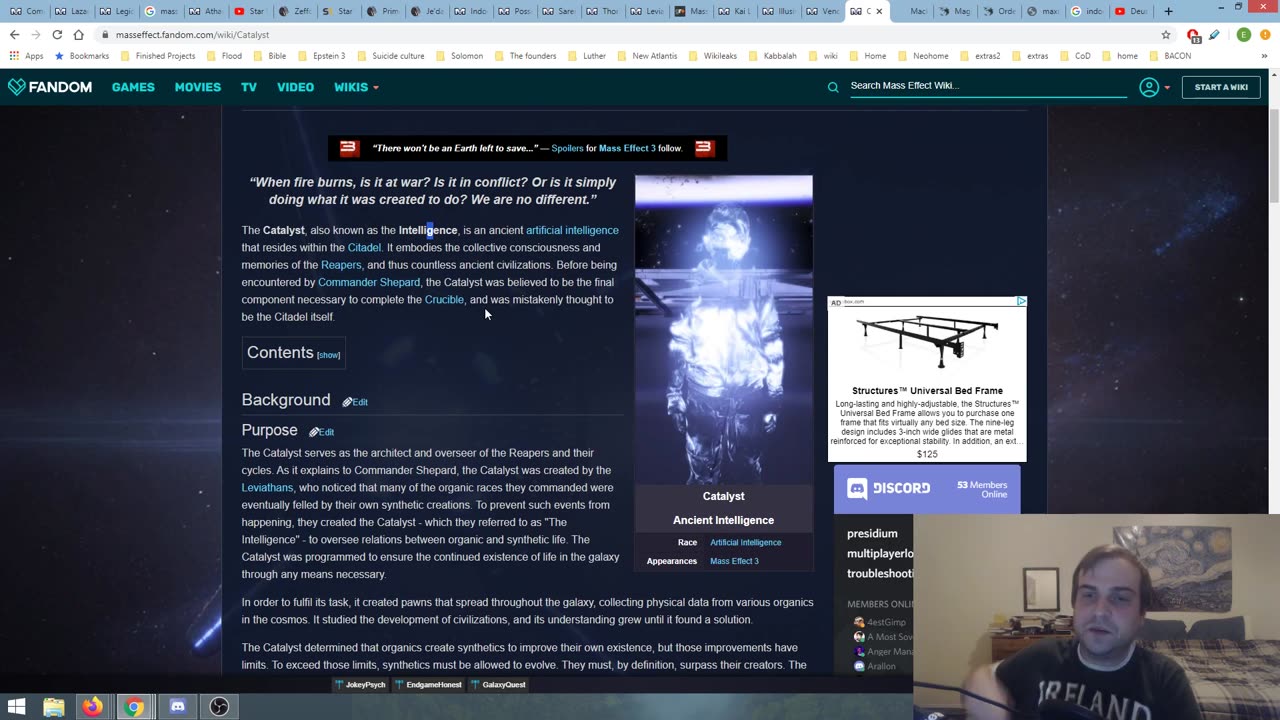Viewport: 1280px width, 720px height.
Task: Click the Fandom logo
Action: pos(50,87)
